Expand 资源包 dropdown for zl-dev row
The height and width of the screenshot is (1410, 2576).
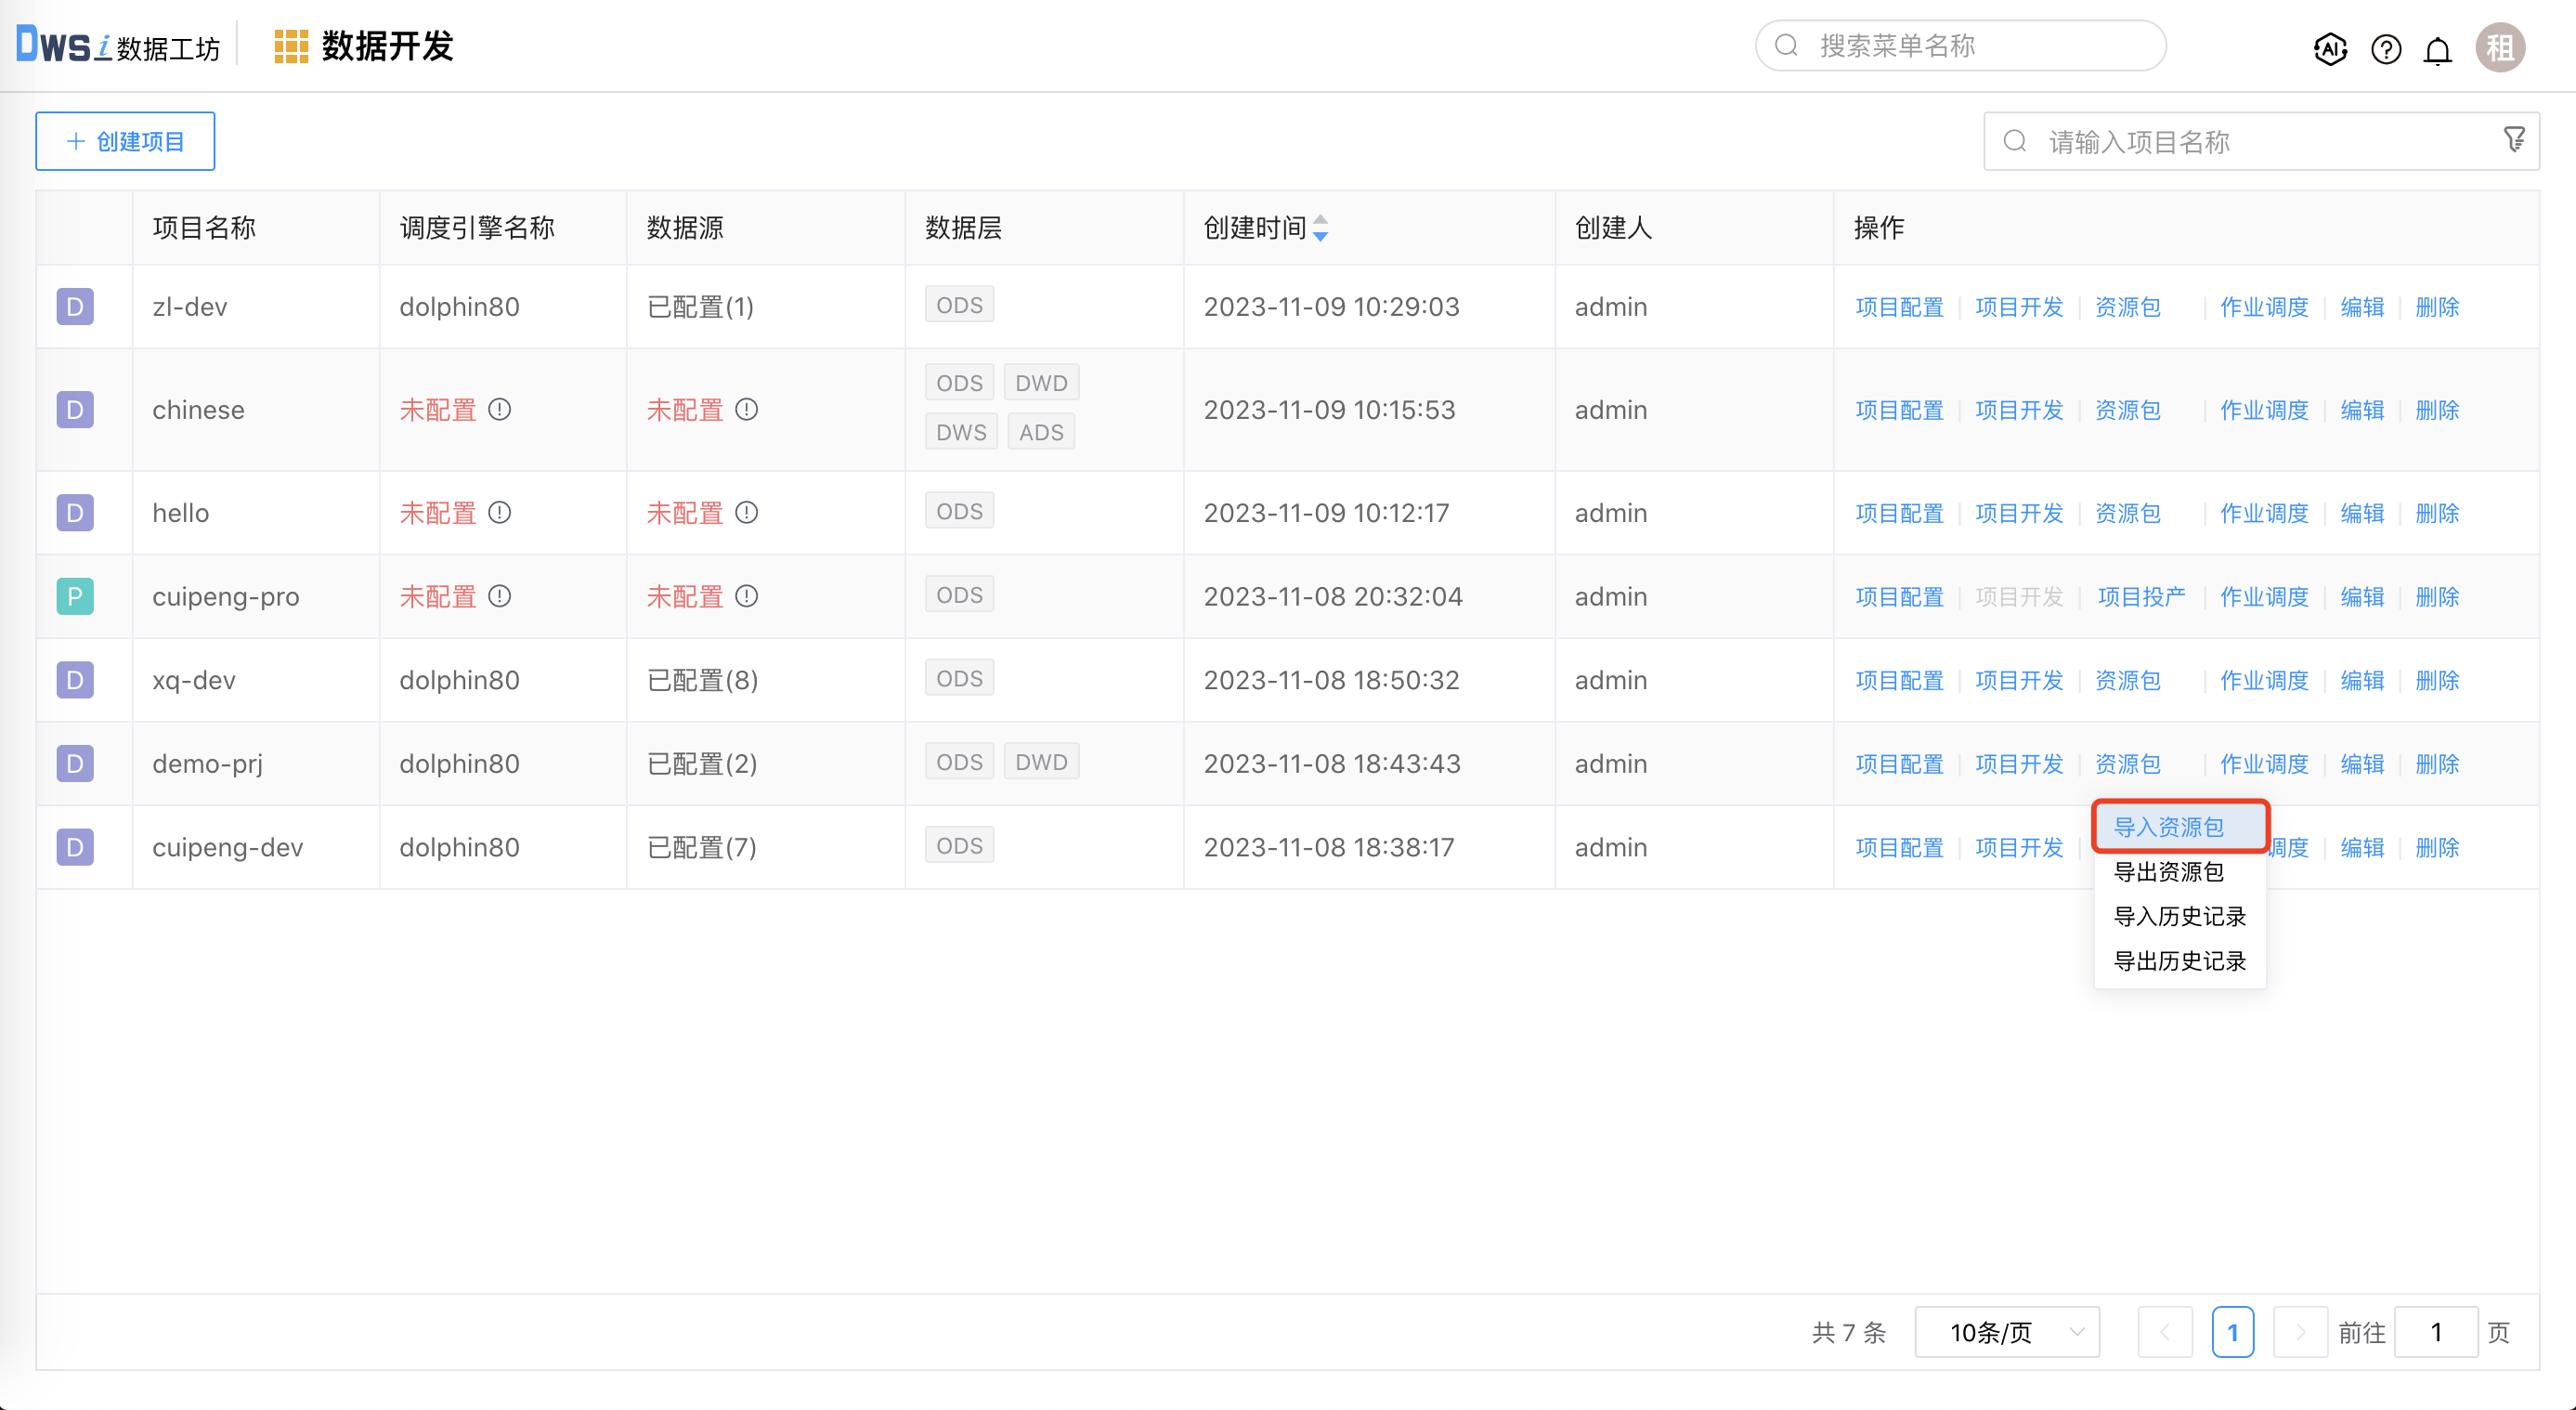point(2128,307)
